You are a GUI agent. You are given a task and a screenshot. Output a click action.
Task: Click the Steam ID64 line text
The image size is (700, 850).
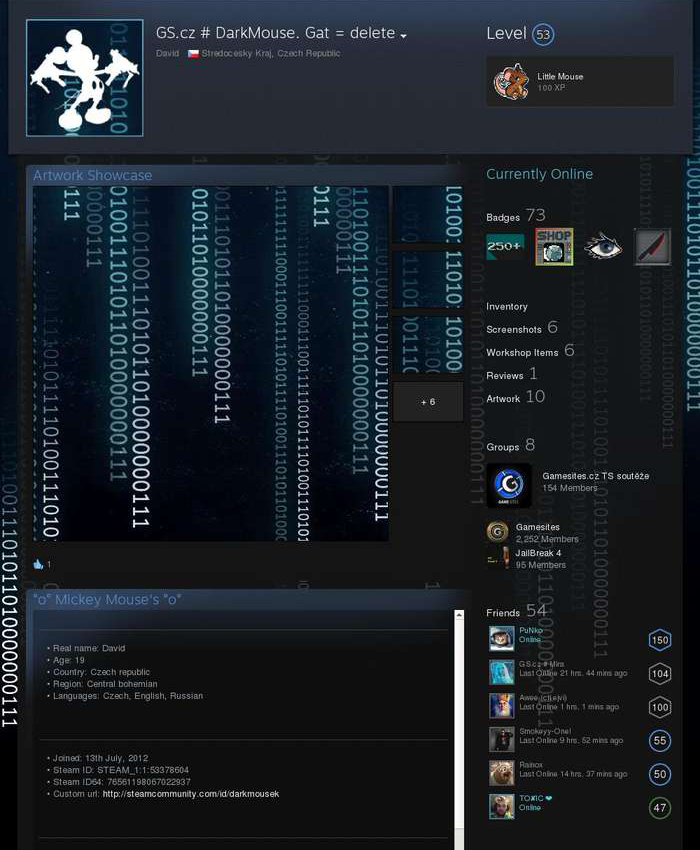click(x=121, y=782)
